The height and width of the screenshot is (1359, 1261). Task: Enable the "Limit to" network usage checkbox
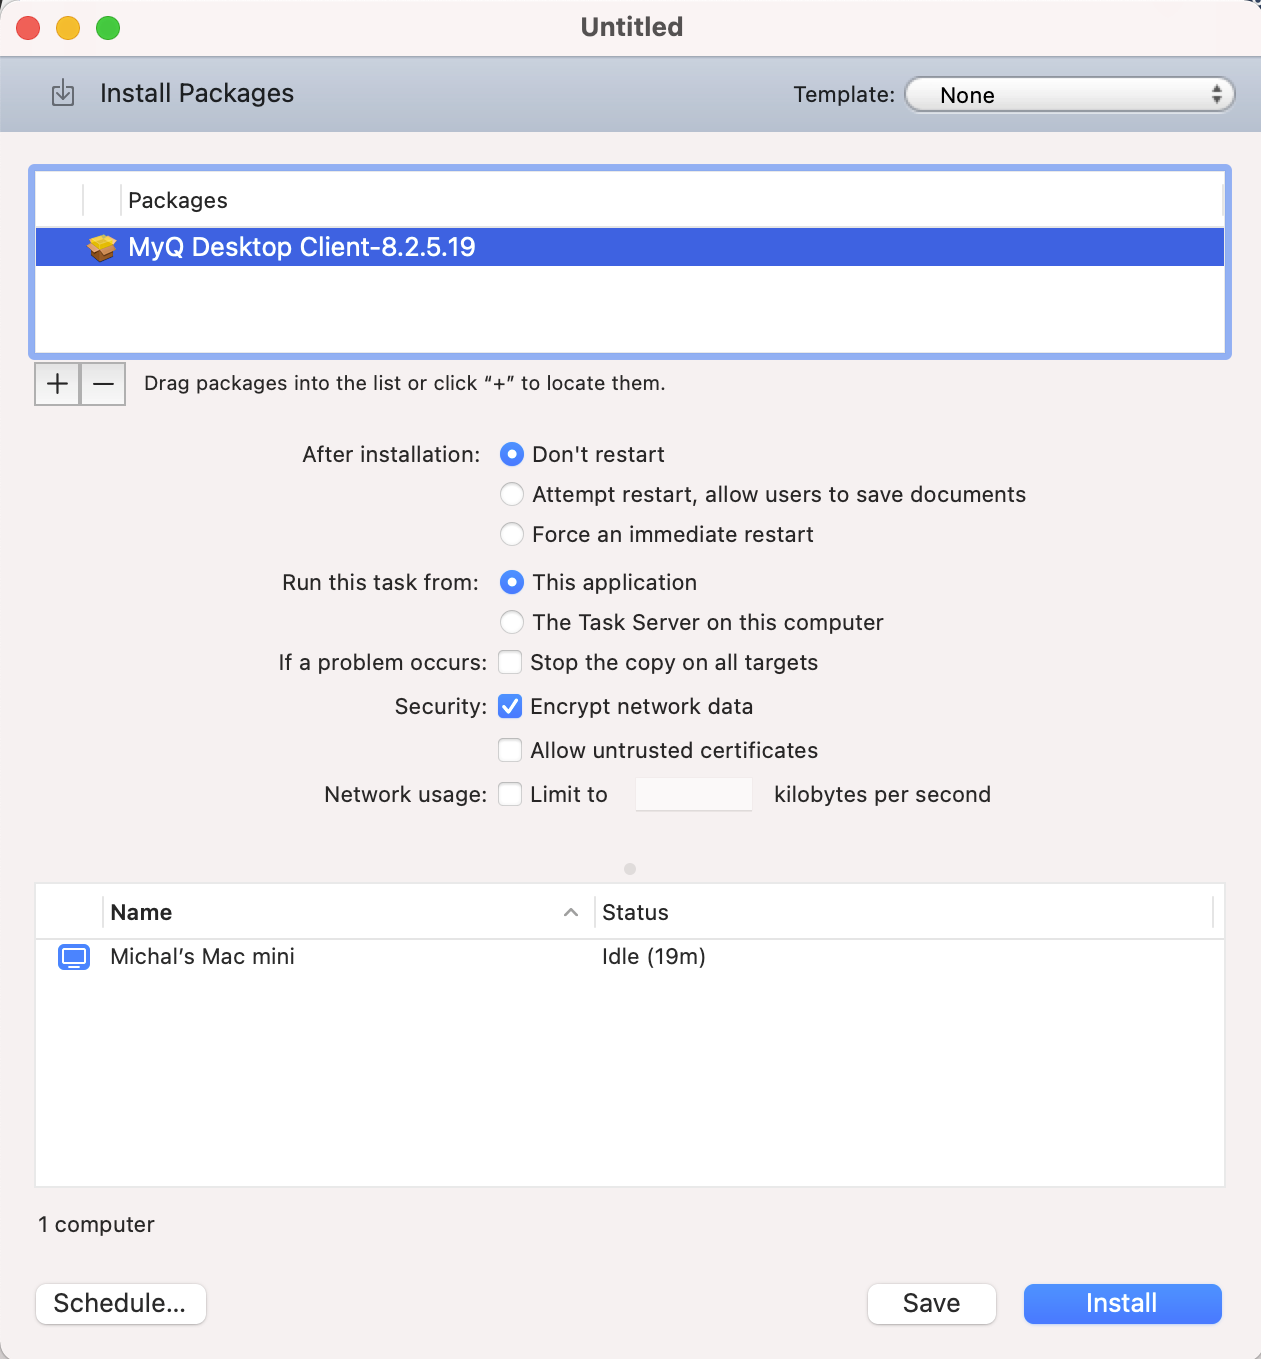pos(510,794)
